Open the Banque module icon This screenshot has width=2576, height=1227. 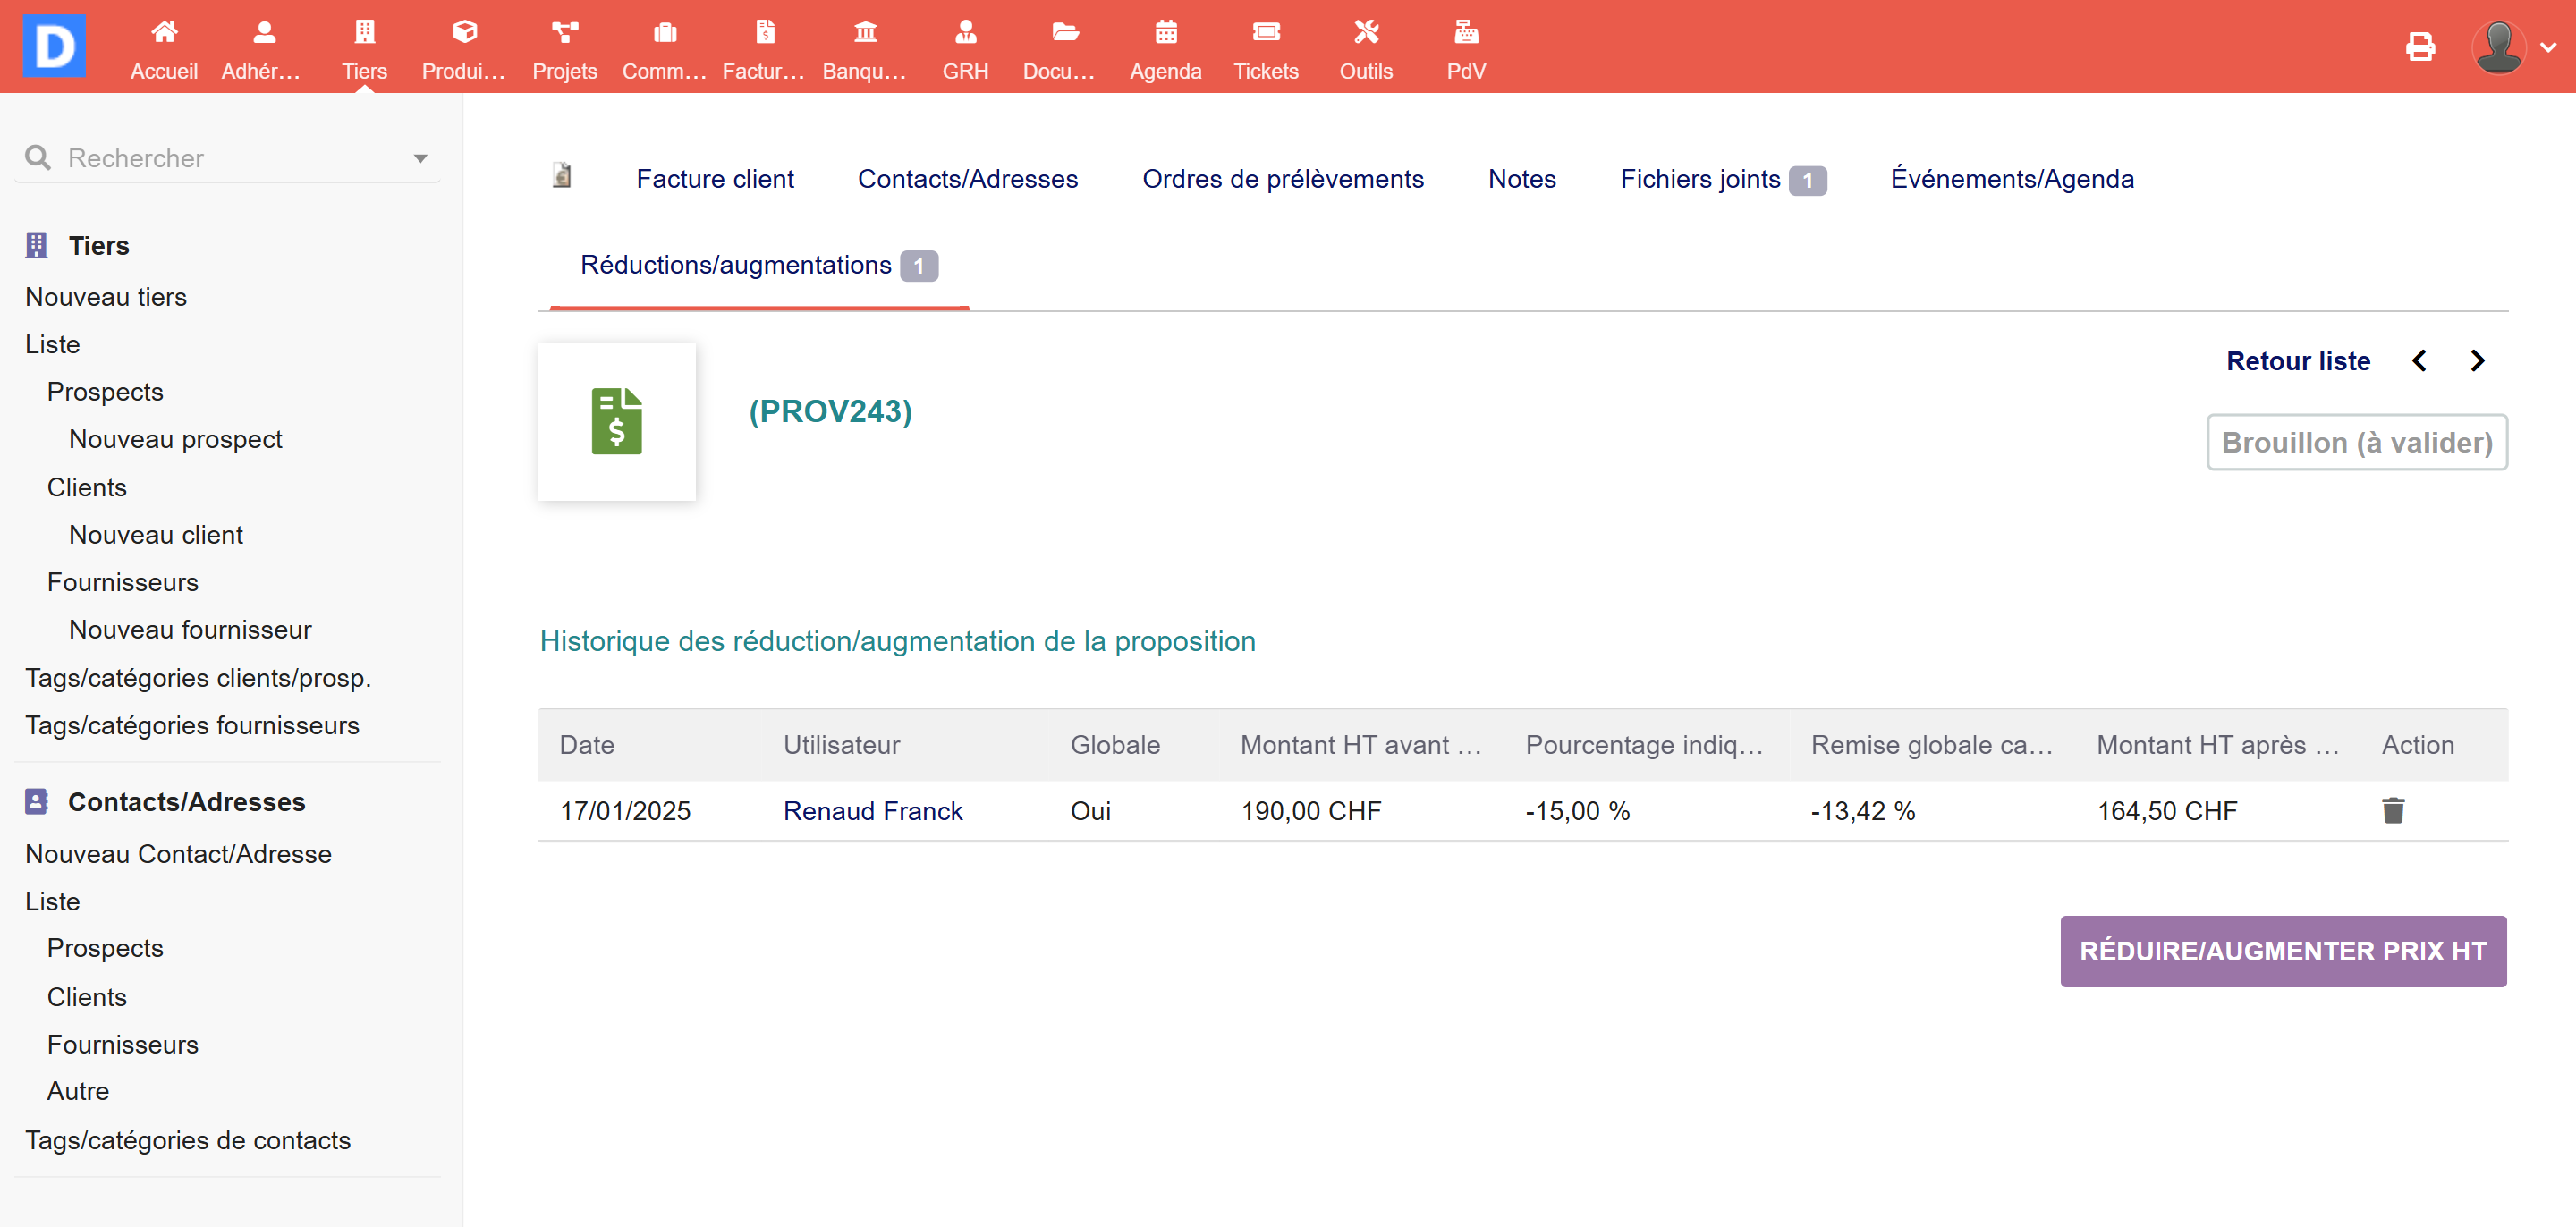tap(865, 33)
